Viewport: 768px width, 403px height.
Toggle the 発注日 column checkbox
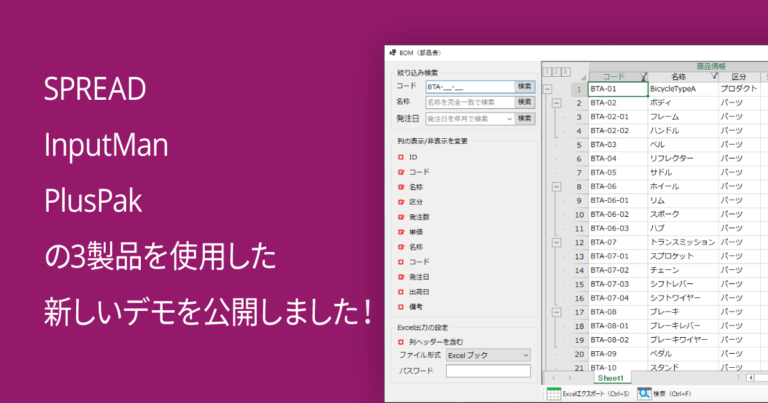(401, 277)
